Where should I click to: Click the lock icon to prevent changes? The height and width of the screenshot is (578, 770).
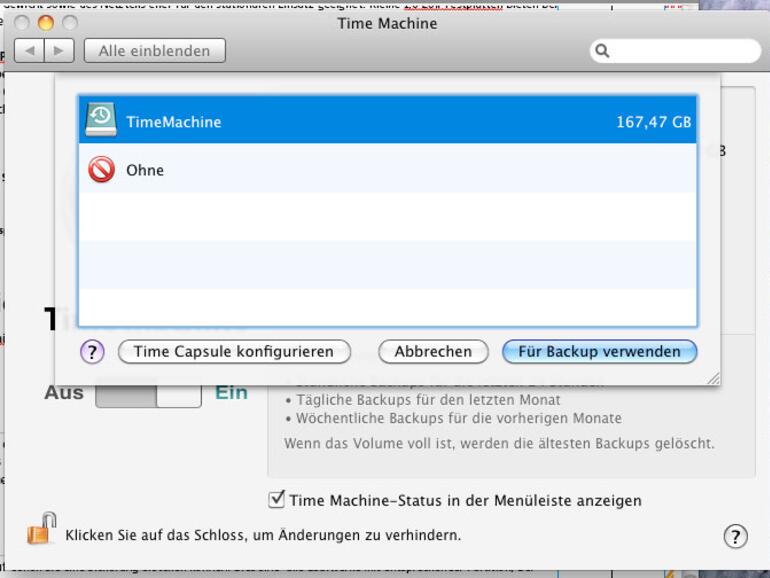[41, 528]
